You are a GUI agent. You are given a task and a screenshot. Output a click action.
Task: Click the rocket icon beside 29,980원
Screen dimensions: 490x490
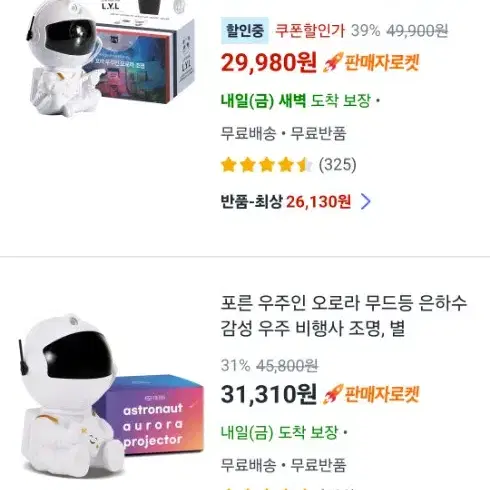(333, 62)
